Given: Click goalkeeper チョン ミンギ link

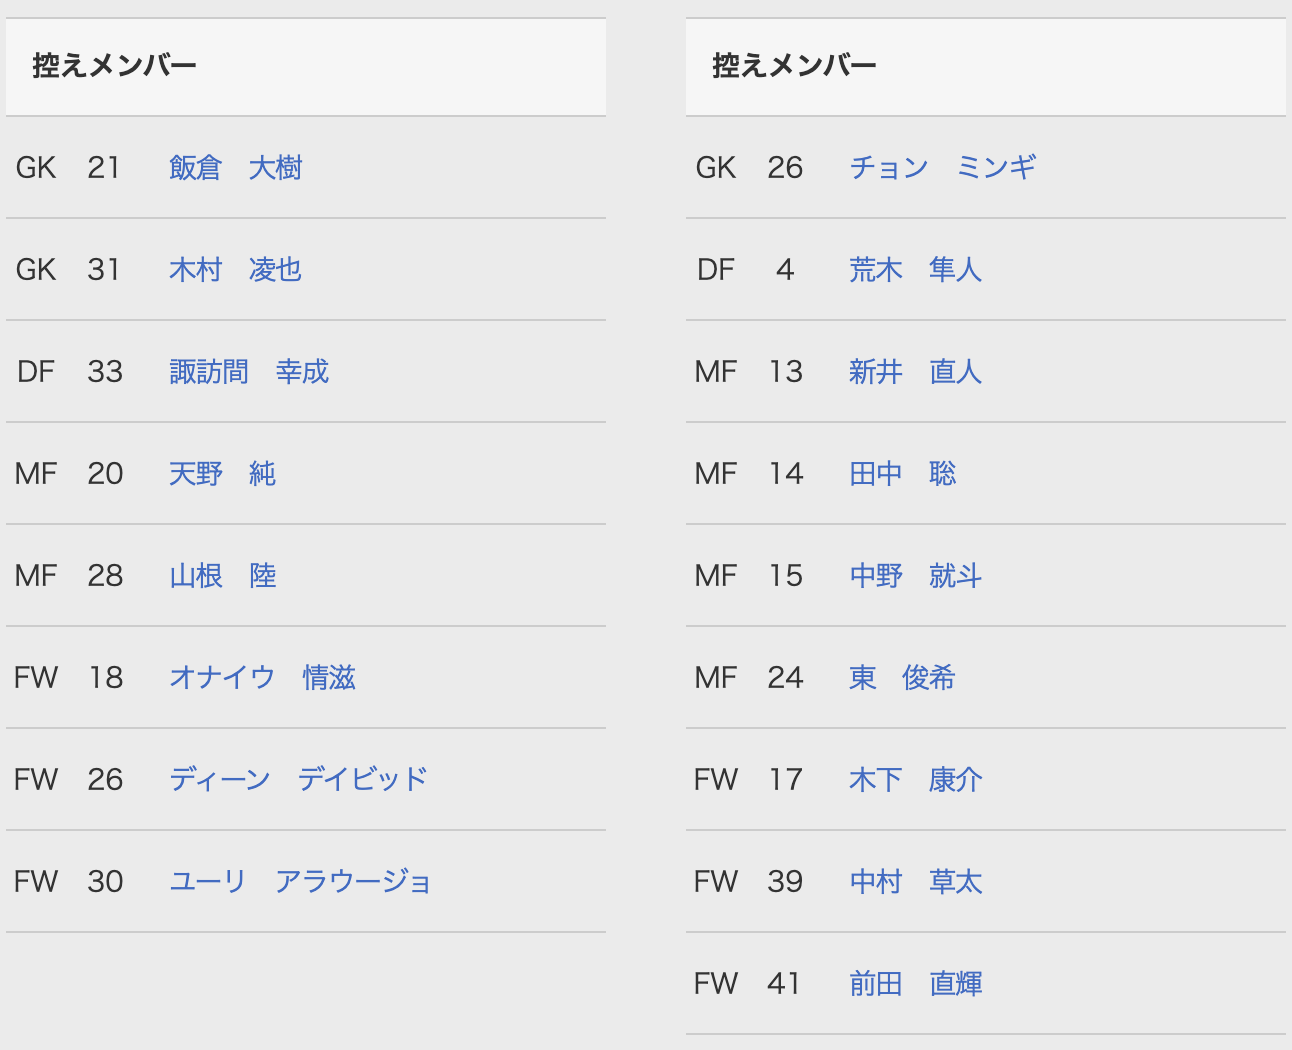Looking at the screenshot, I should 942,167.
